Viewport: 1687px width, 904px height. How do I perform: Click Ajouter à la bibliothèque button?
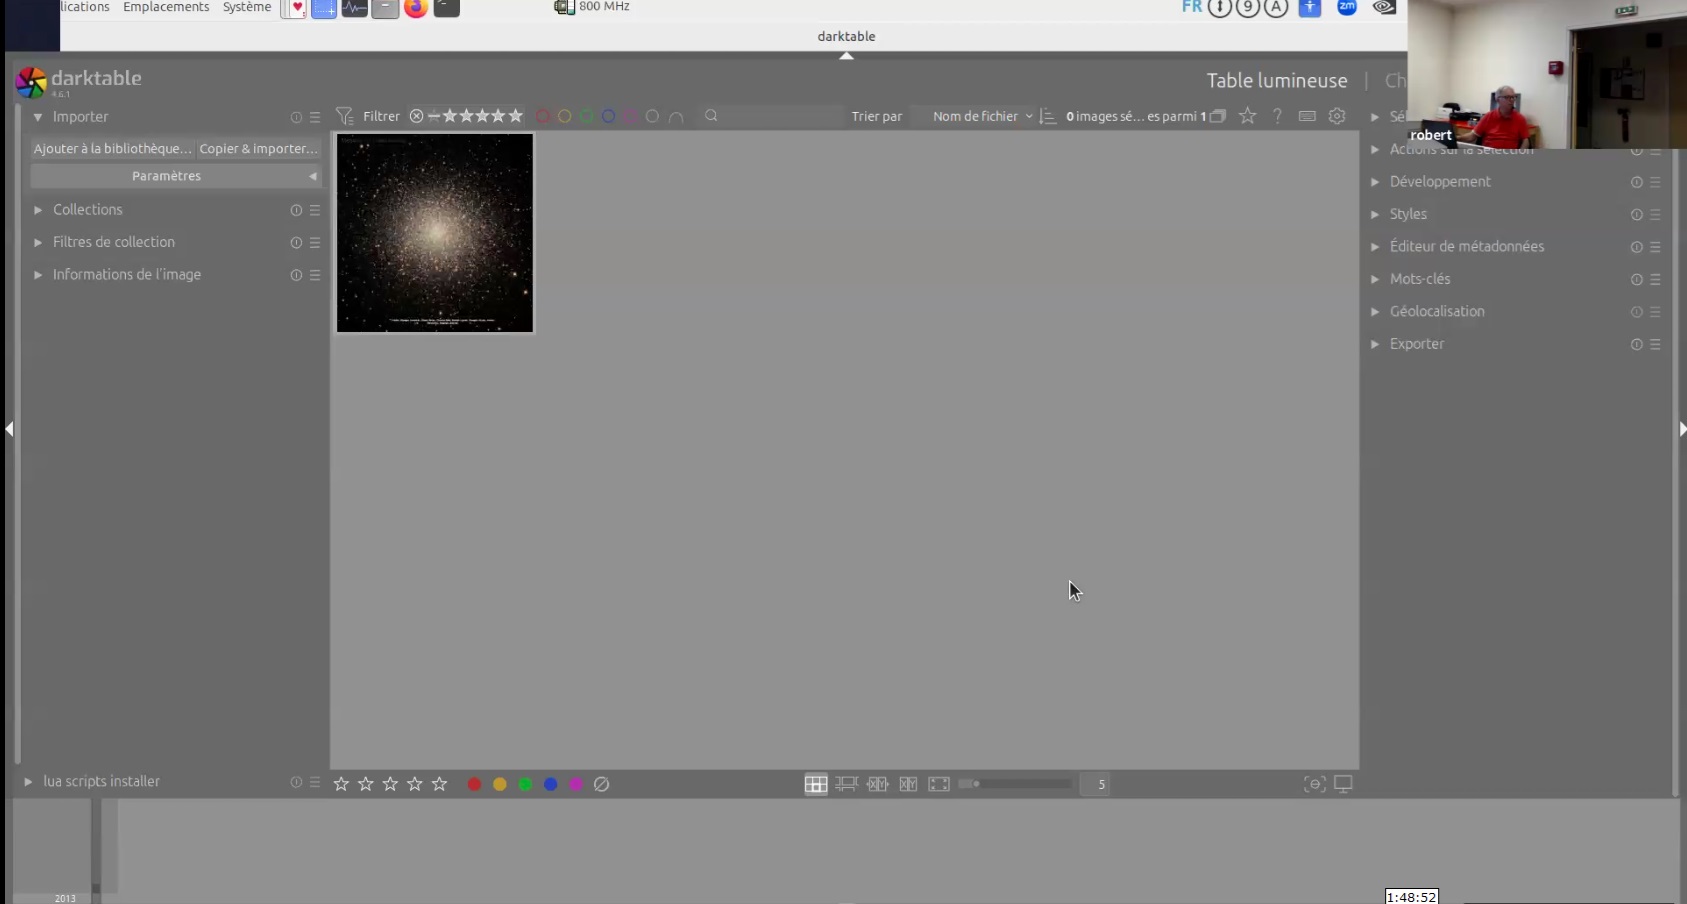point(112,149)
